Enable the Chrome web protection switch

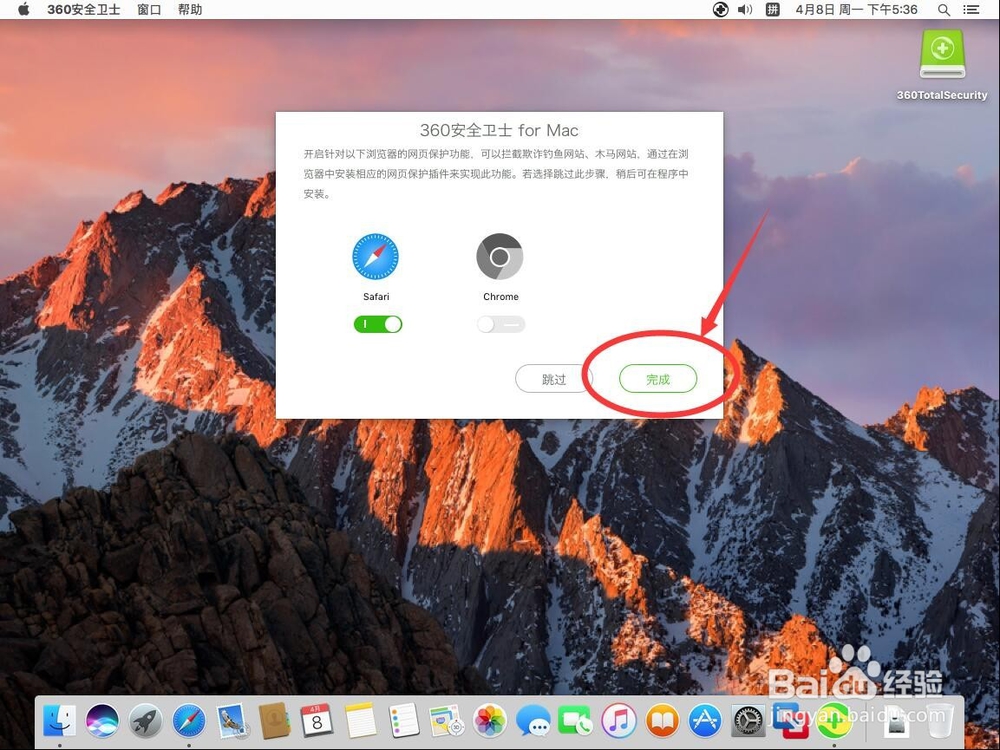click(x=501, y=324)
